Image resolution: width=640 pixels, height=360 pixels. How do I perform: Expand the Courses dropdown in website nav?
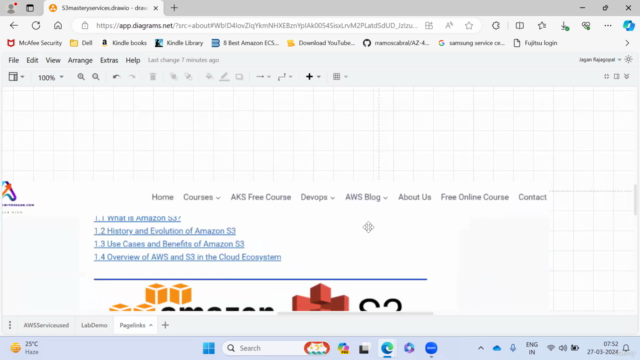click(202, 197)
